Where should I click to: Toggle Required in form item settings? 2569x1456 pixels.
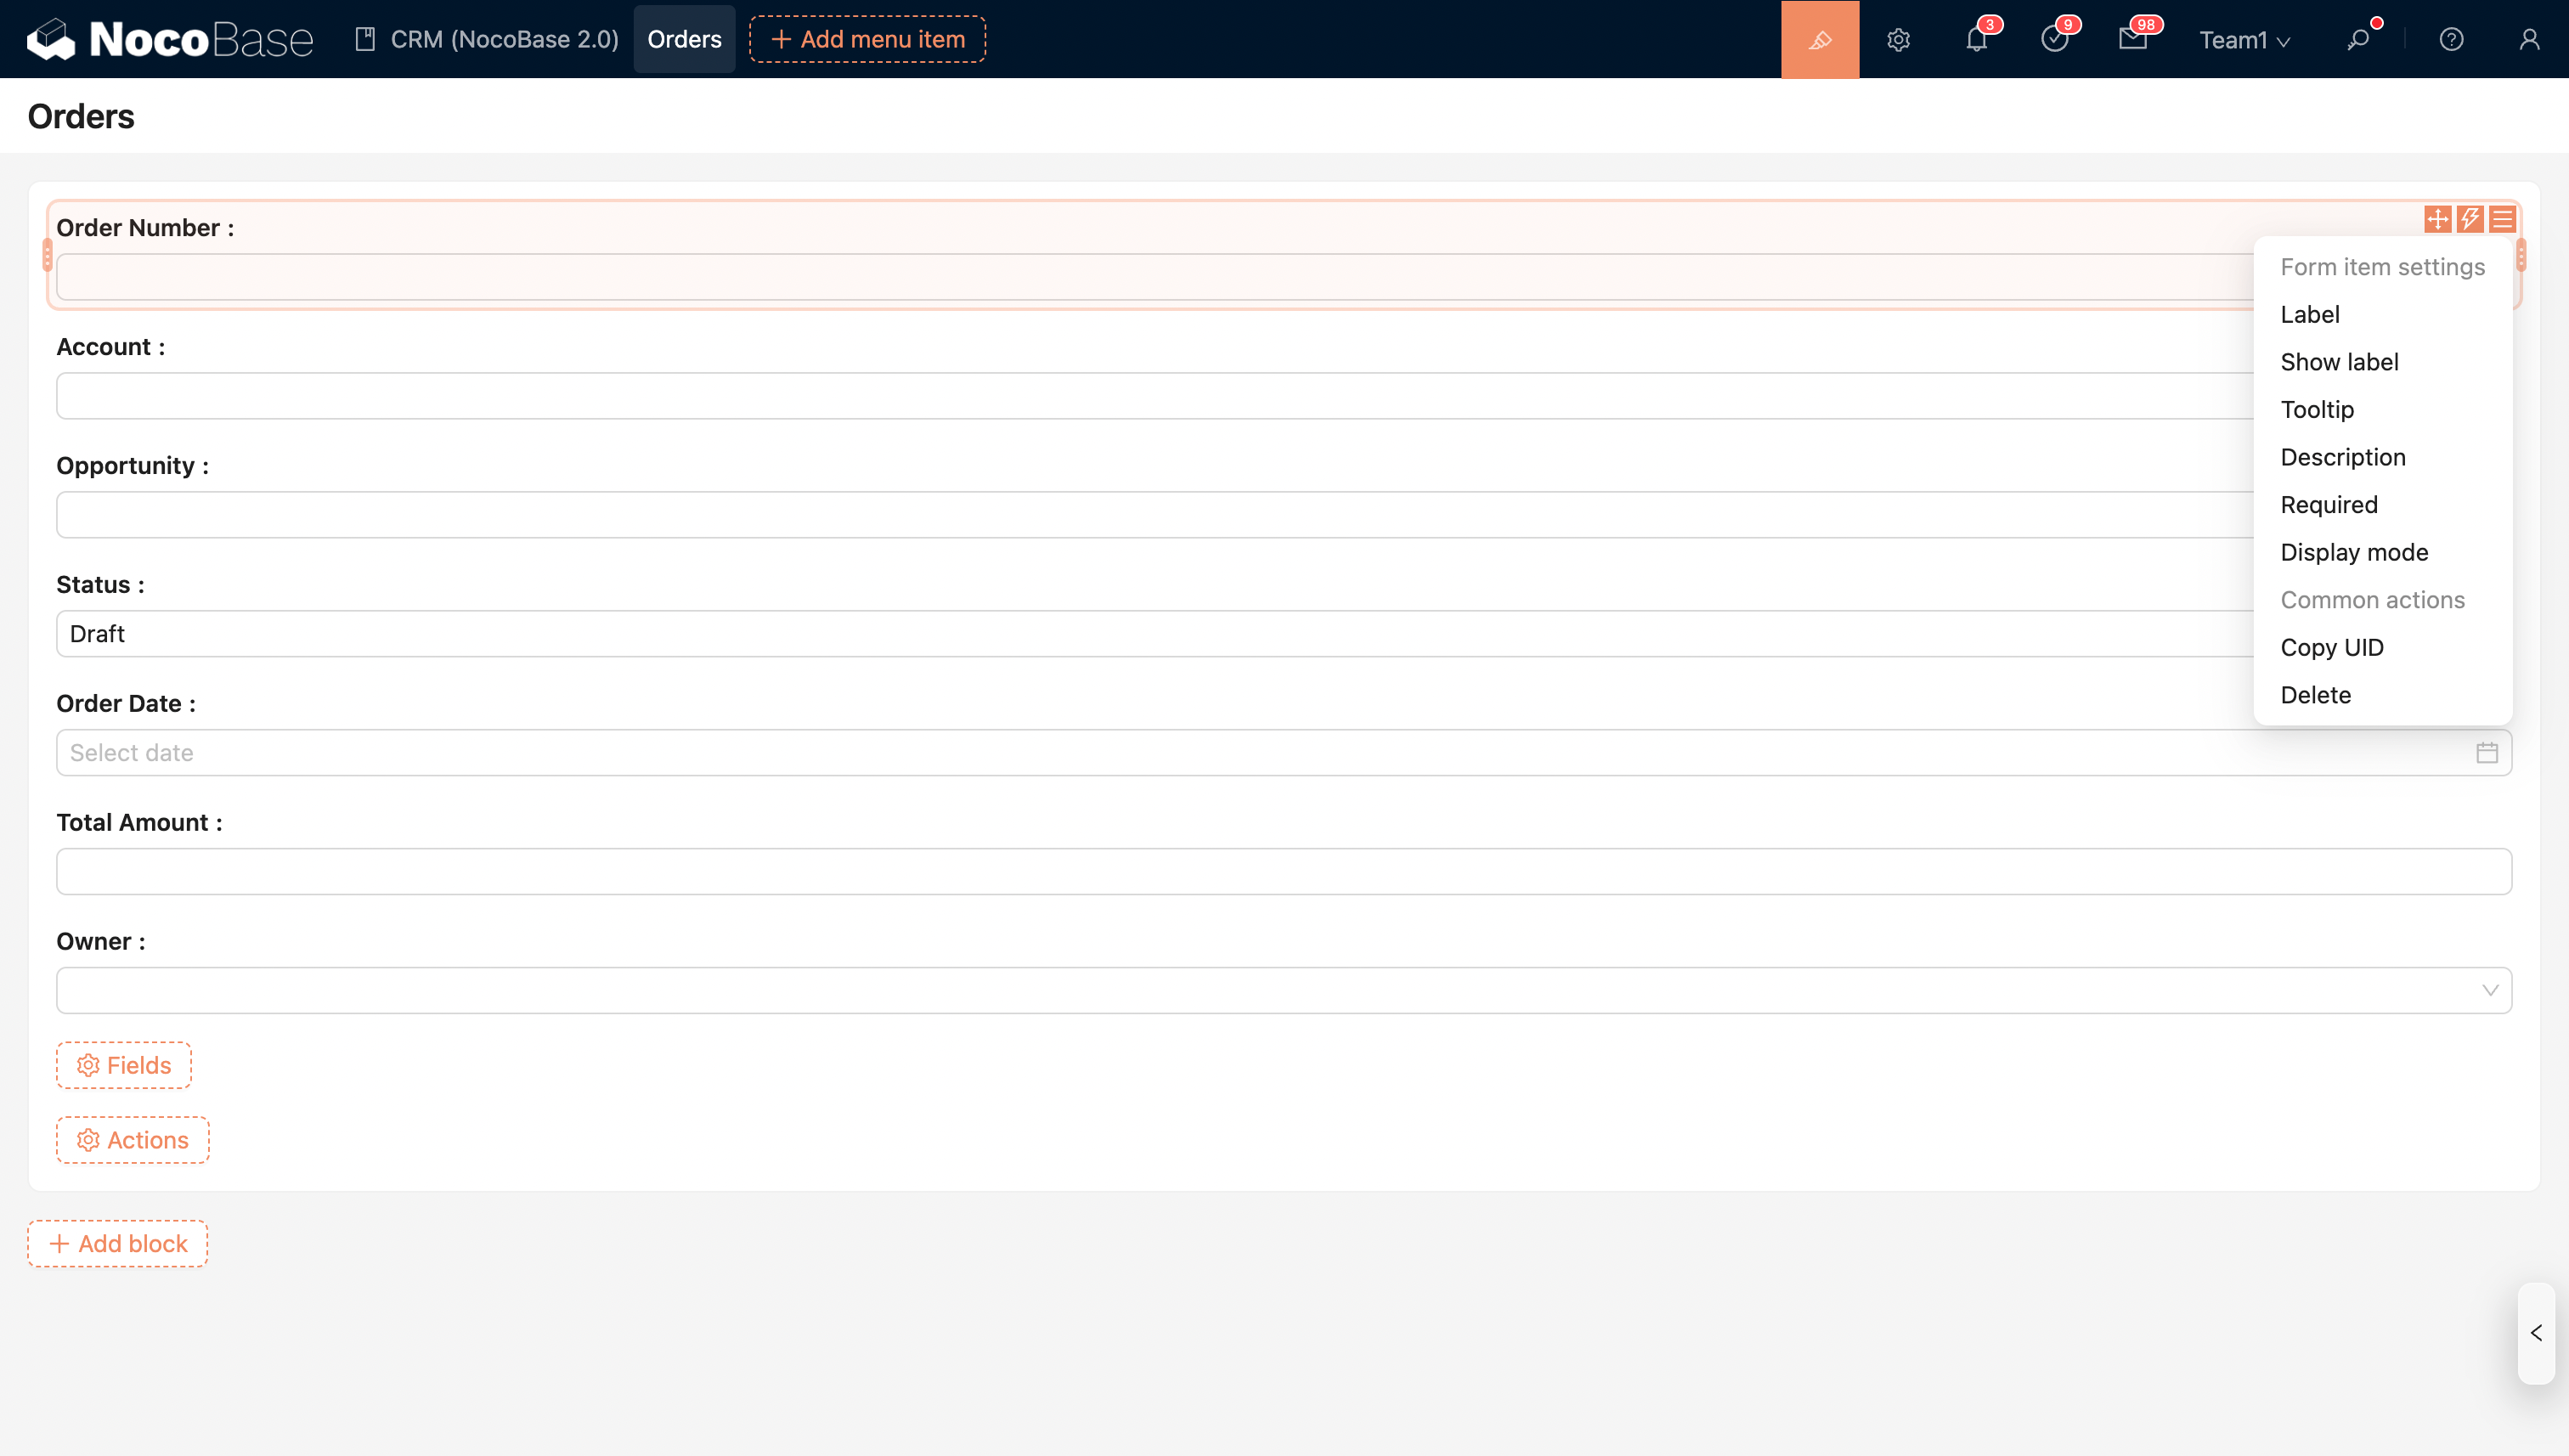point(2329,505)
